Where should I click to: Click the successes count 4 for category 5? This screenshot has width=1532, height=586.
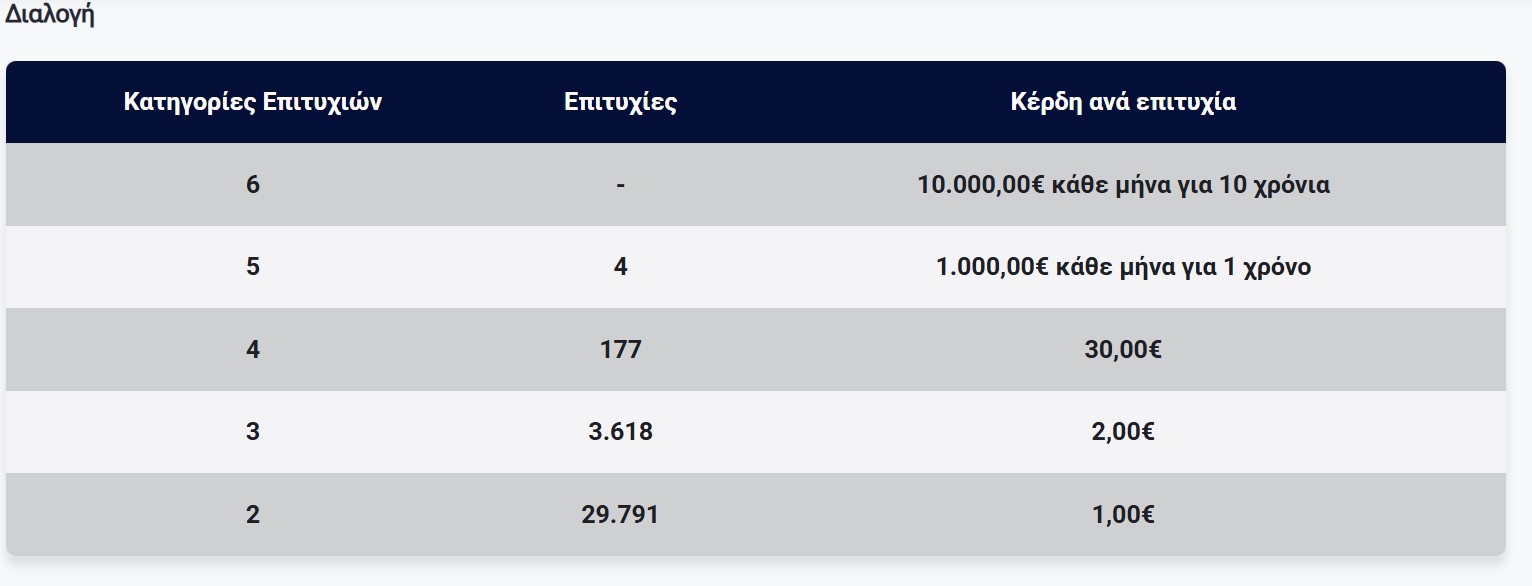[621, 267]
